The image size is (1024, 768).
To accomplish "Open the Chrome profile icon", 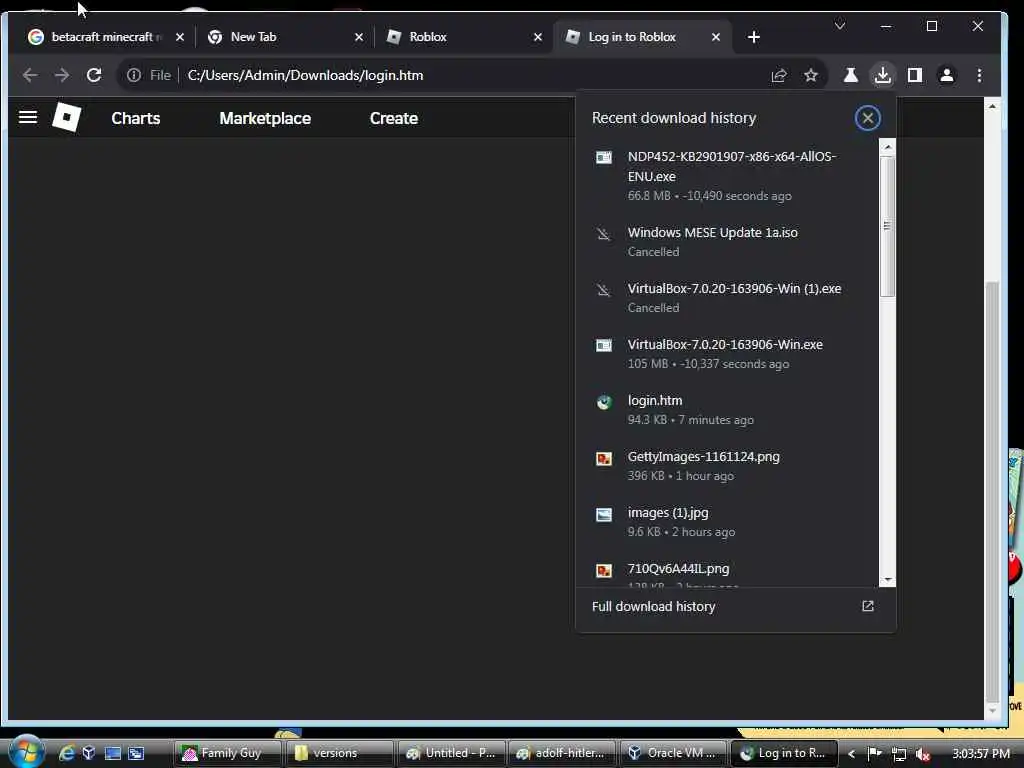I will [x=946, y=76].
